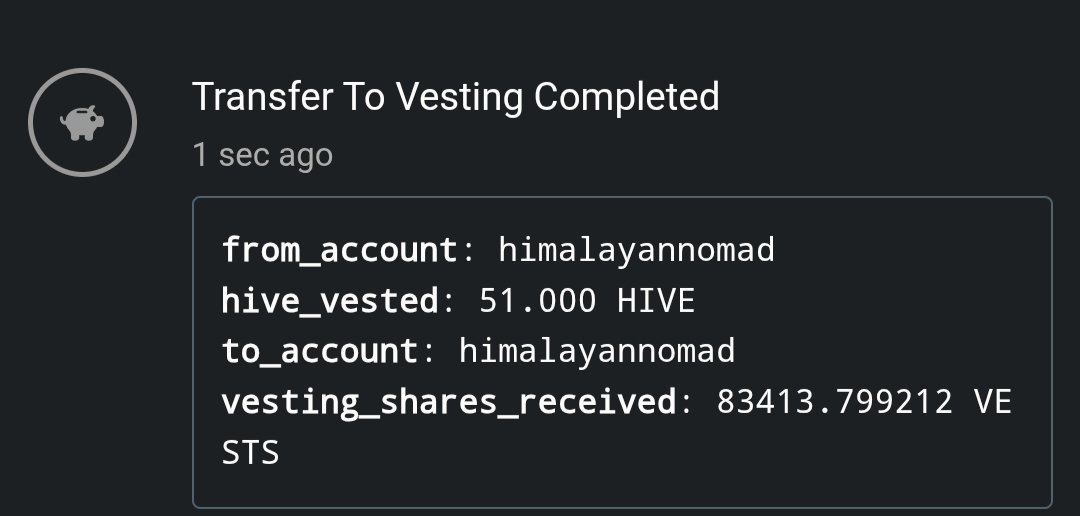Image resolution: width=1080 pixels, height=516 pixels.
Task: Click the hive_vested field label
Action: point(329,300)
